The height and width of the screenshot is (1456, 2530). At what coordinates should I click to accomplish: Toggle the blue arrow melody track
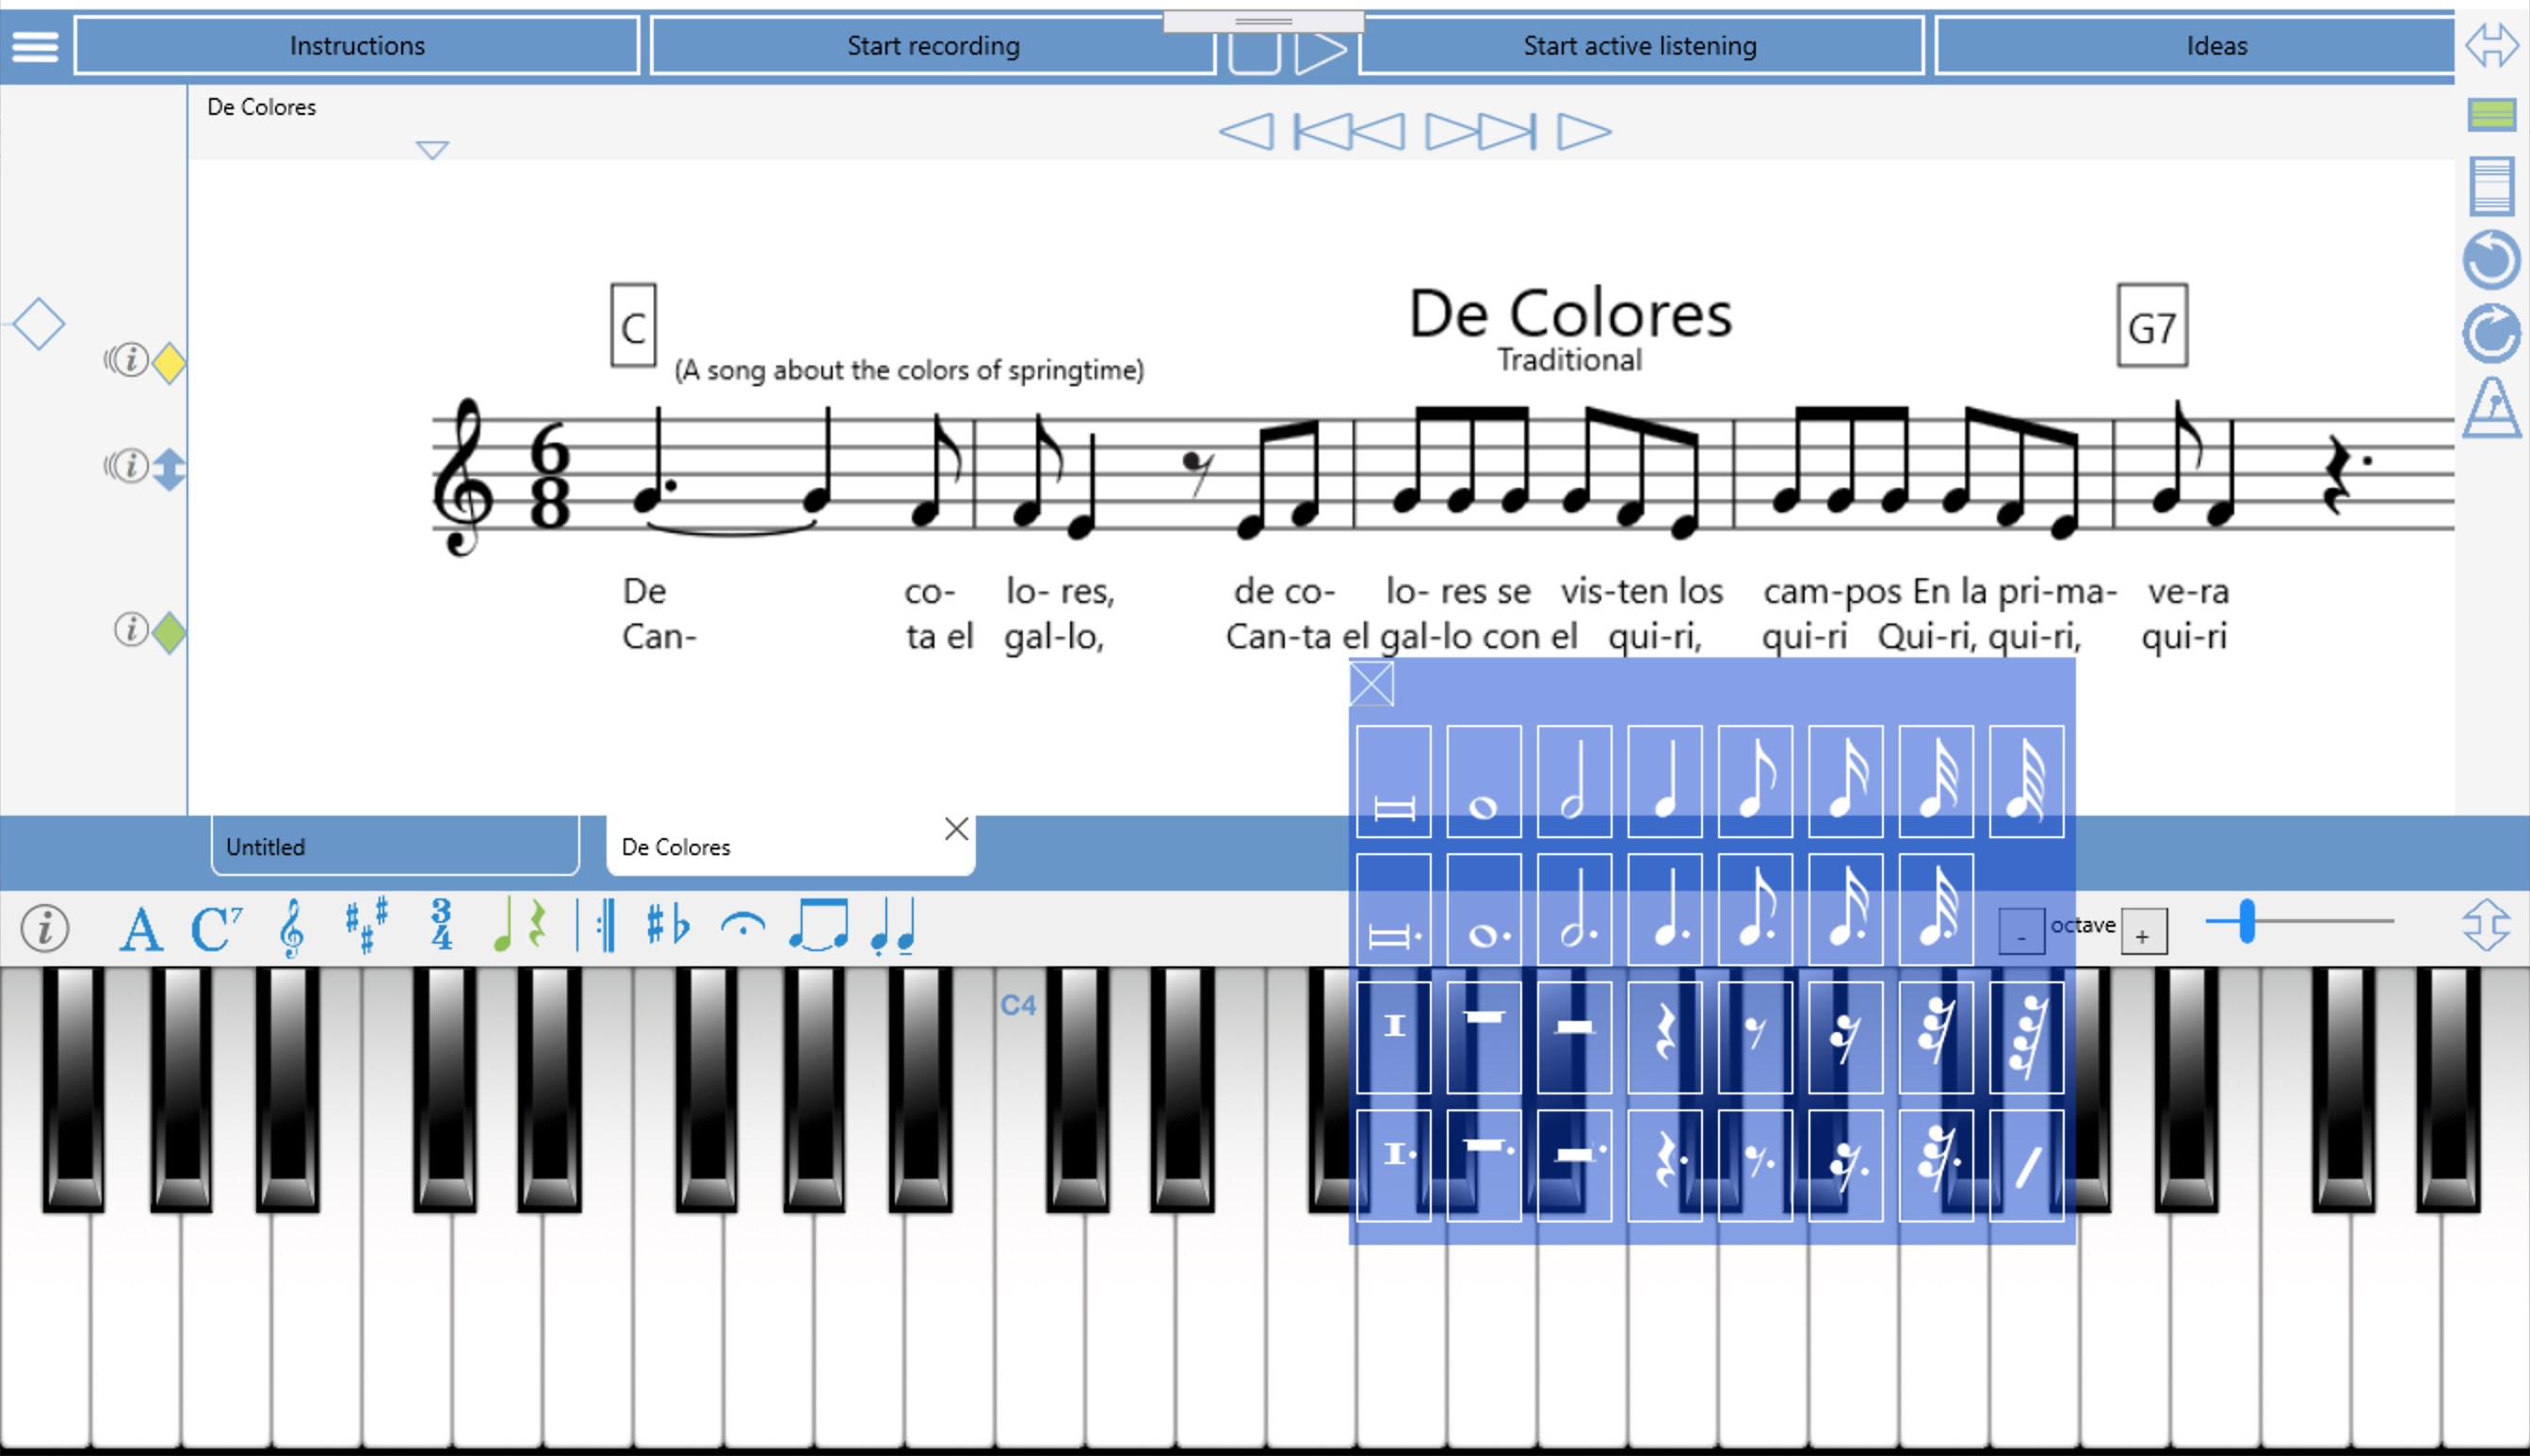[x=169, y=469]
